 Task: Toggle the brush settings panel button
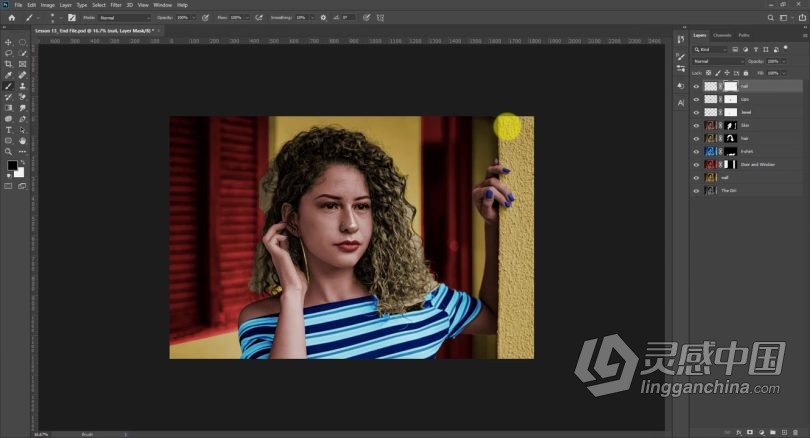(72, 18)
